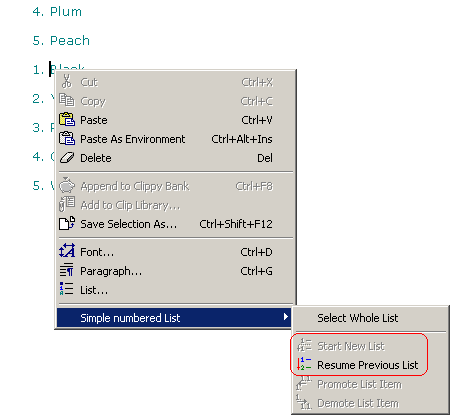
Task: Click the Plum list item text
Action: click(66, 12)
